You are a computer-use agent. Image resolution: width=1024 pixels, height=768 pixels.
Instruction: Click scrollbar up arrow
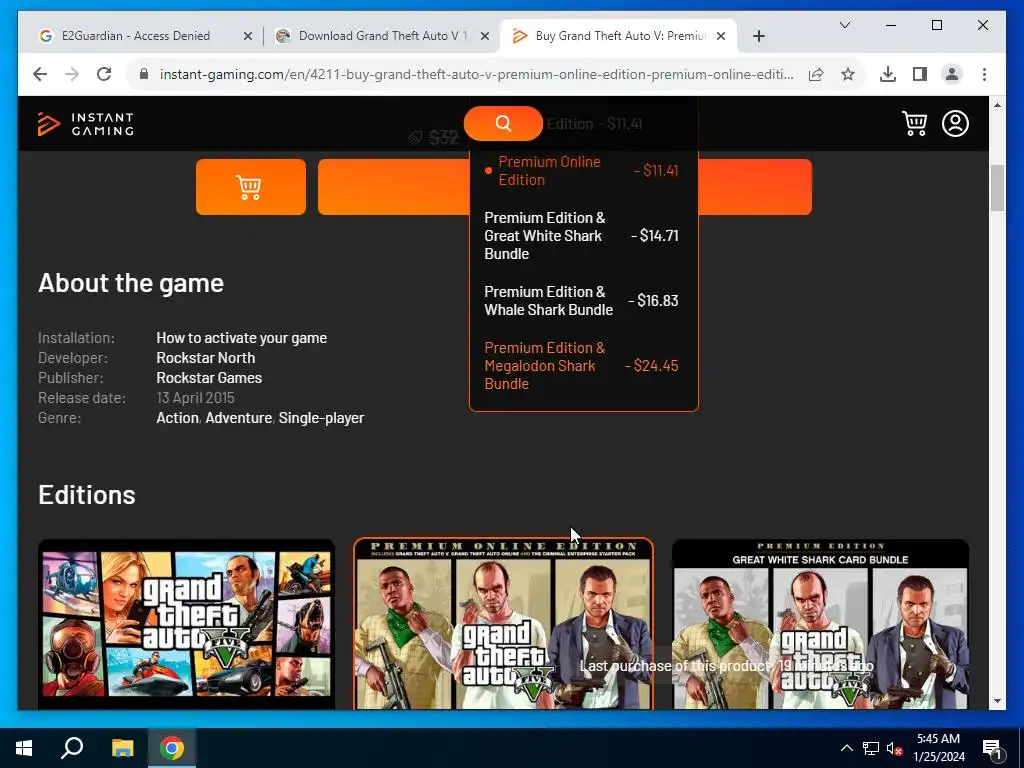997,104
